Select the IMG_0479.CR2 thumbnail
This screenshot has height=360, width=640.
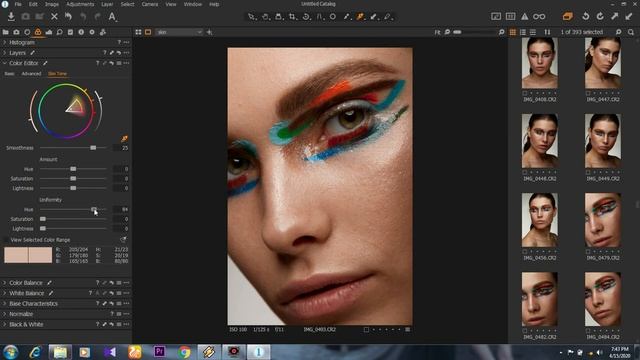(603, 220)
